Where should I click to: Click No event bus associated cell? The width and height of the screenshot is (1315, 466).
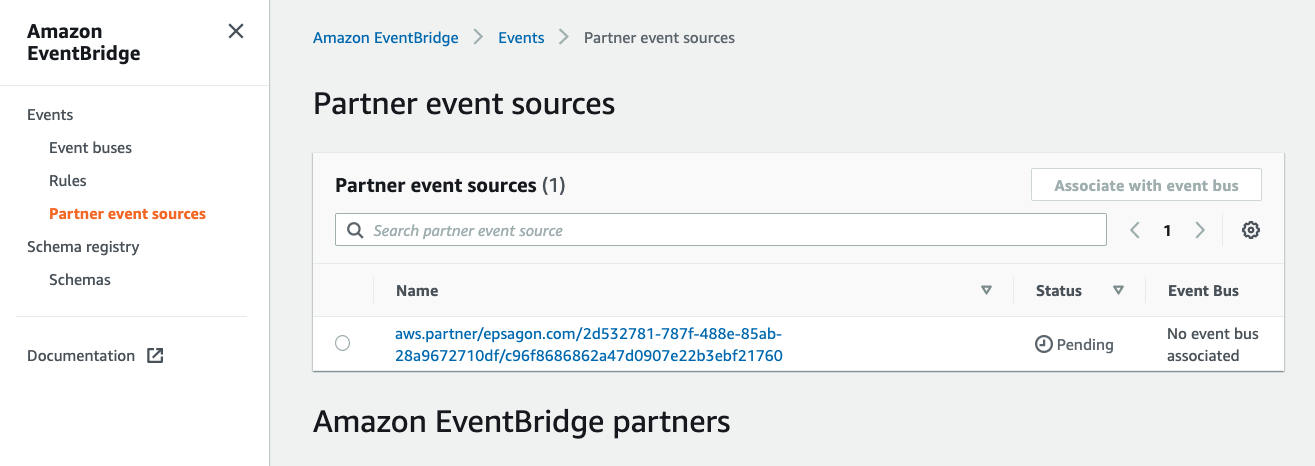point(1213,344)
